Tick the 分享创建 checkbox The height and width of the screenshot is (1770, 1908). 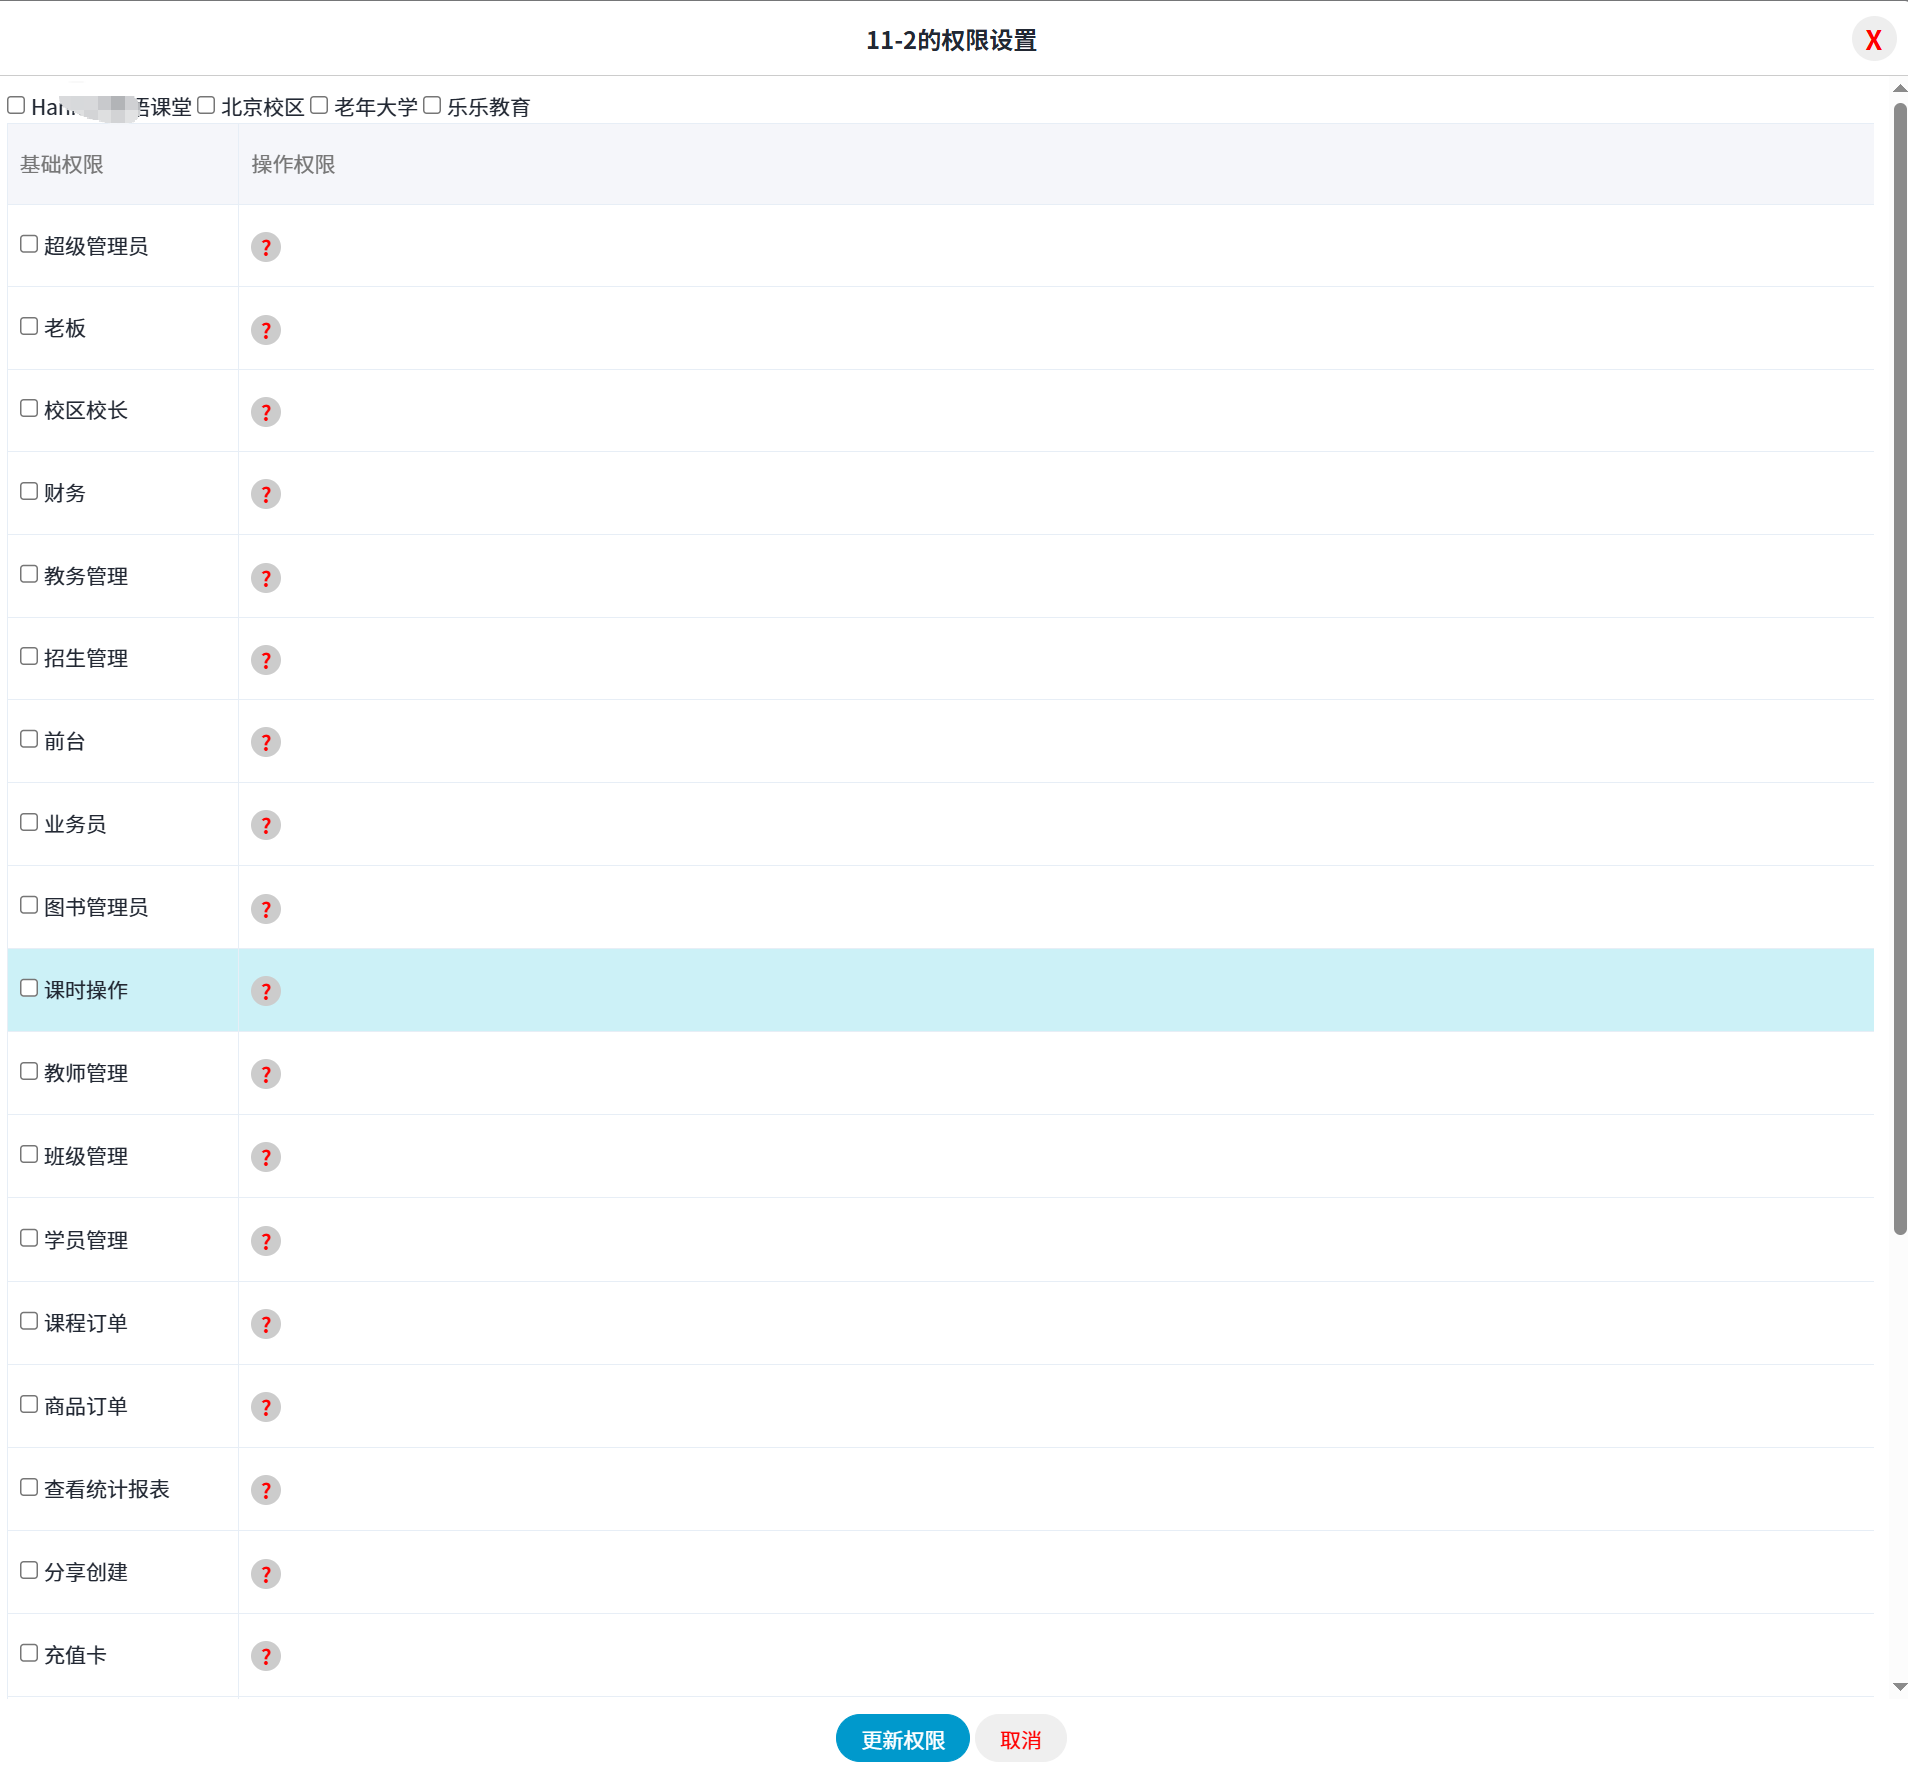(29, 1570)
